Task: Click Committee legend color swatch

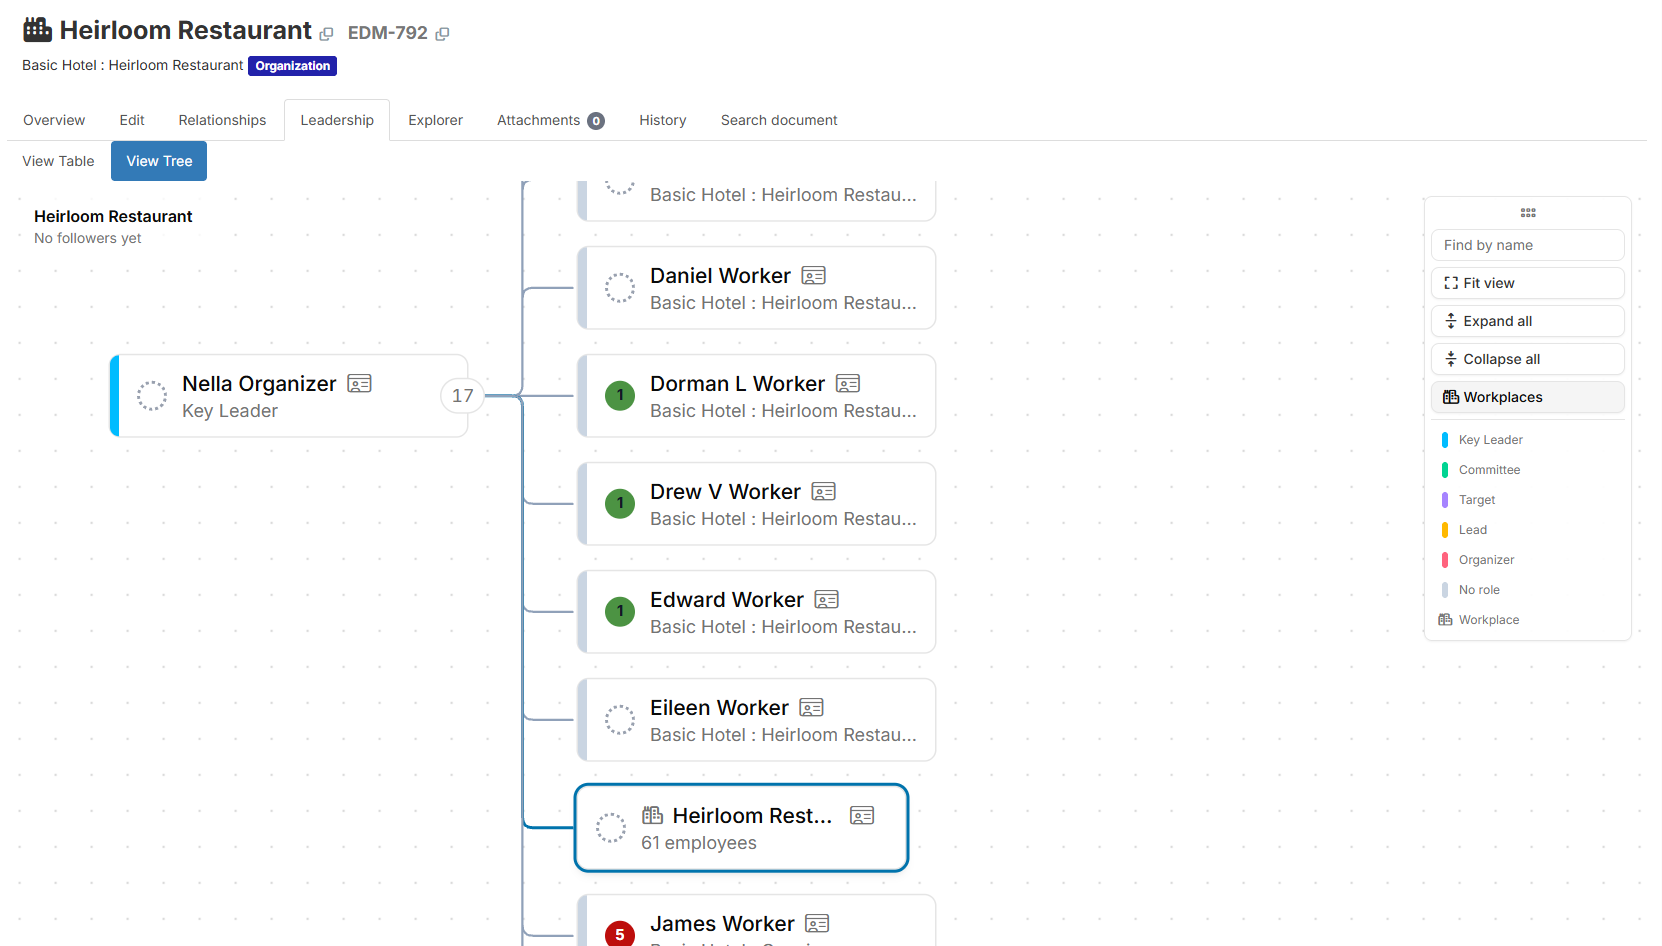Action: (x=1445, y=470)
